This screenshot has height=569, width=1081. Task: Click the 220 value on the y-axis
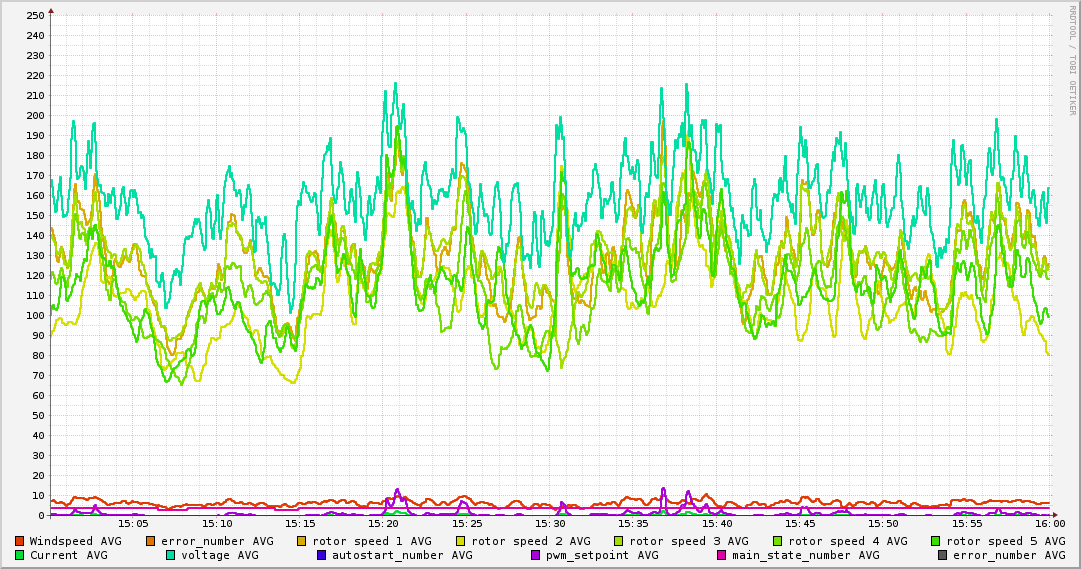(x=35, y=75)
